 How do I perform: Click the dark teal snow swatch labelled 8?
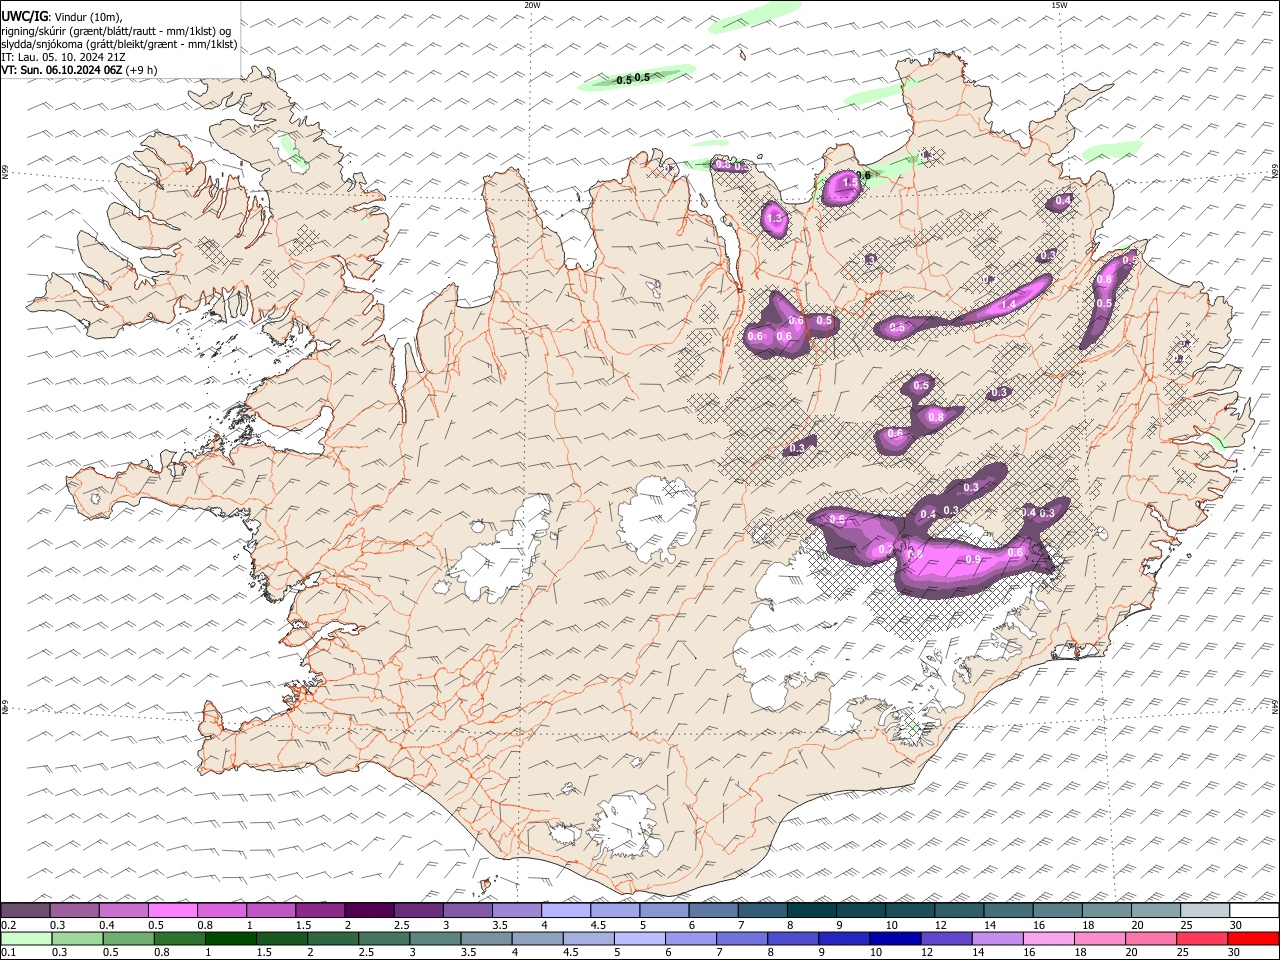[x=812, y=910]
